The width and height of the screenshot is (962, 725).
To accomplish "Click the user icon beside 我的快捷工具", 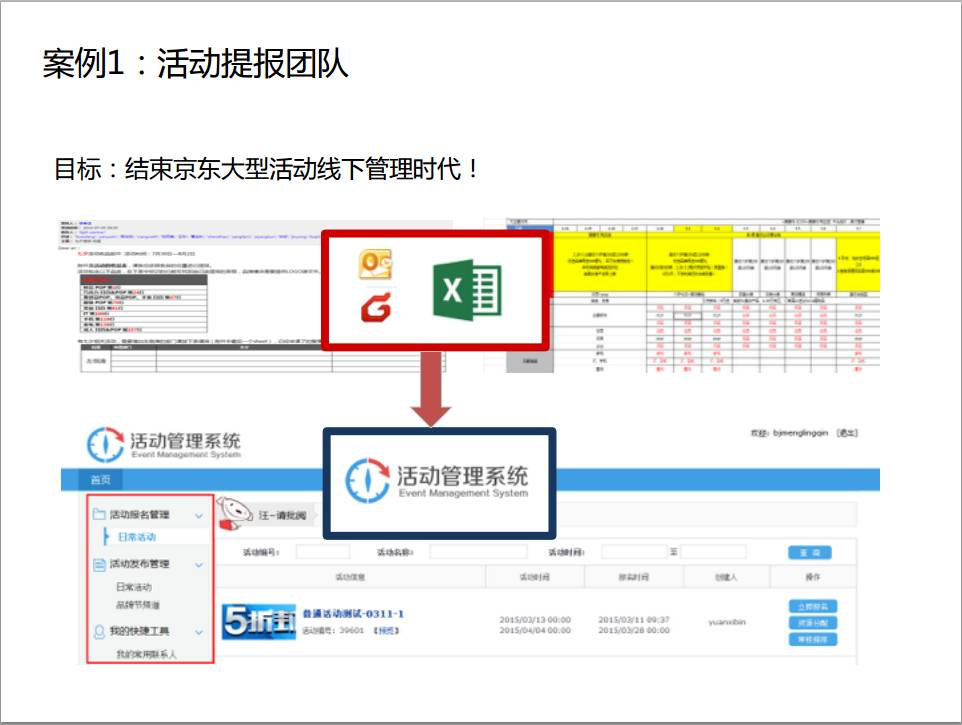I will [99, 631].
